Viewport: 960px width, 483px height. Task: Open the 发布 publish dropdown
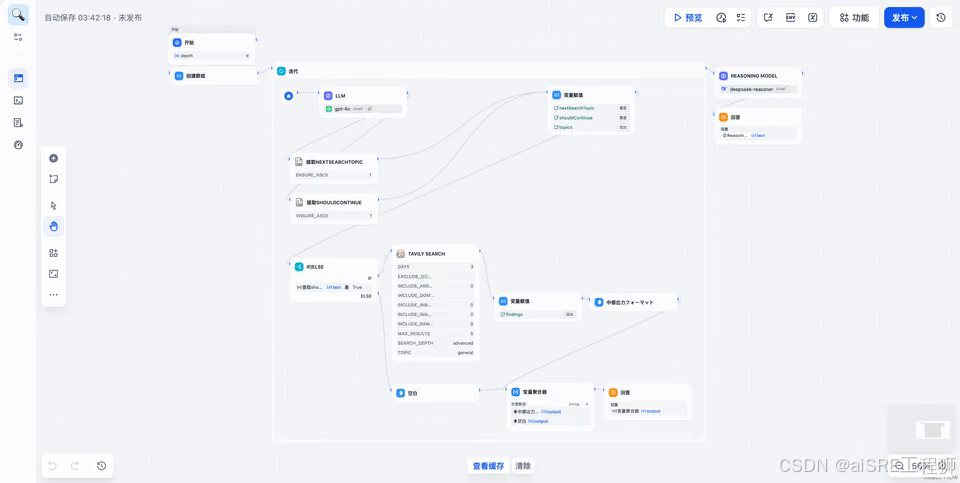[x=904, y=18]
